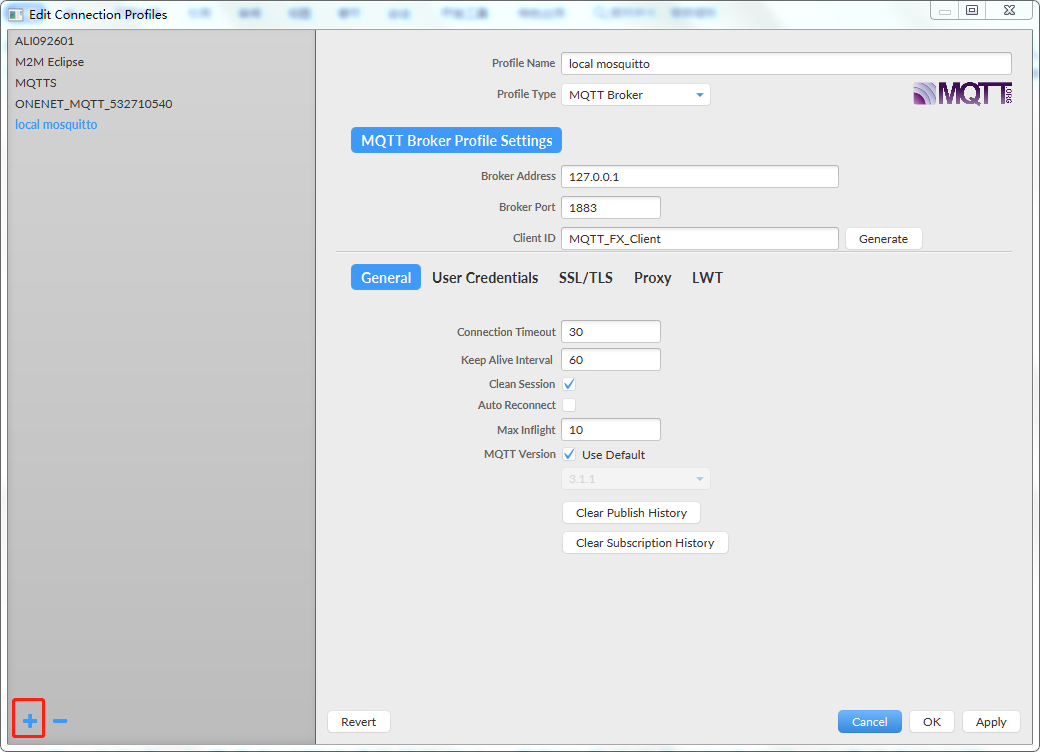
Task: Focus the Connection Timeout field
Action: pyautogui.click(x=611, y=332)
